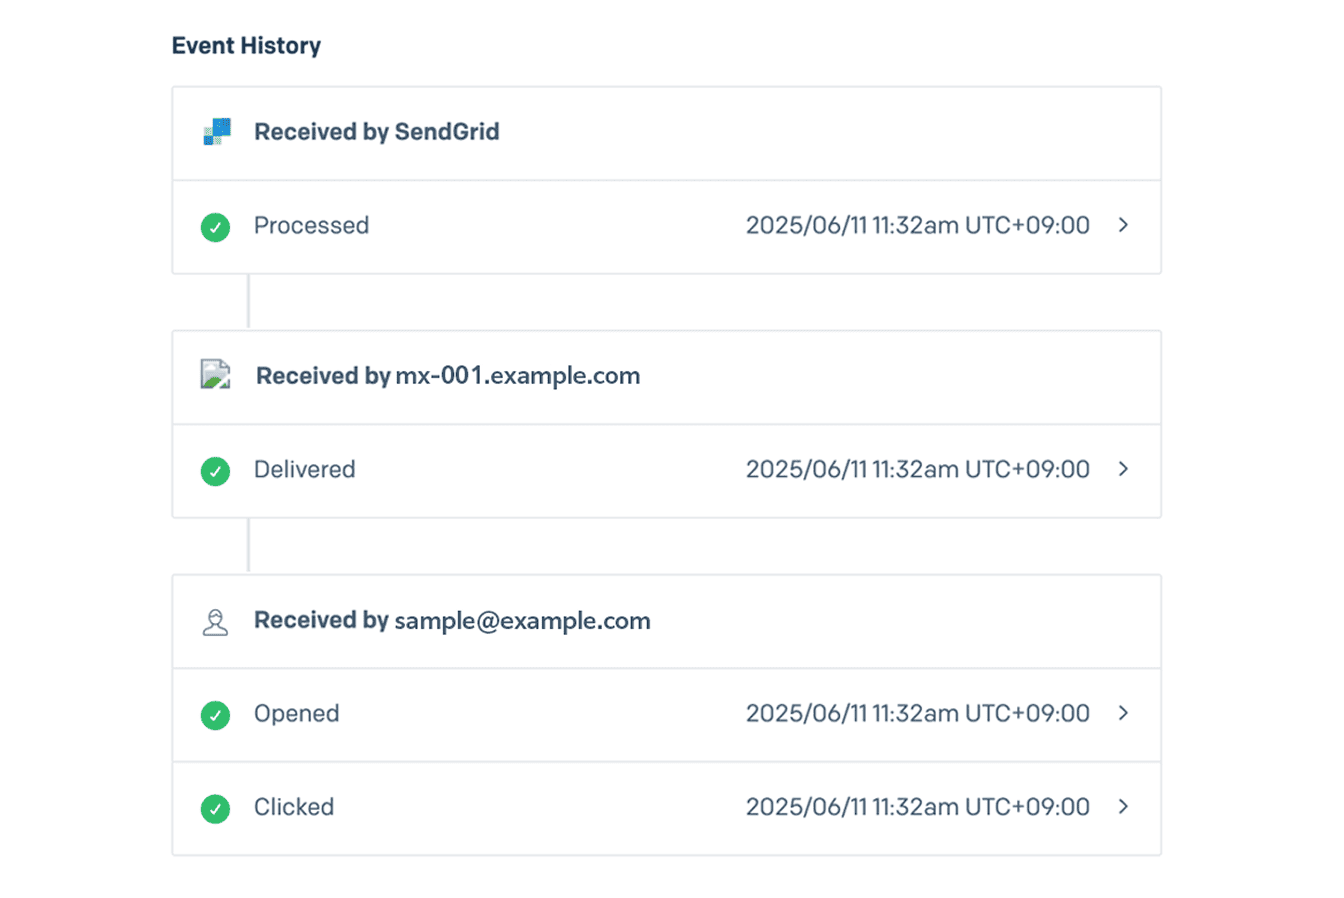Select the Delivered event label
Image resolution: width=1344 pixels, height=898 pixels.
pyautogui.click(x=304, y=469)
